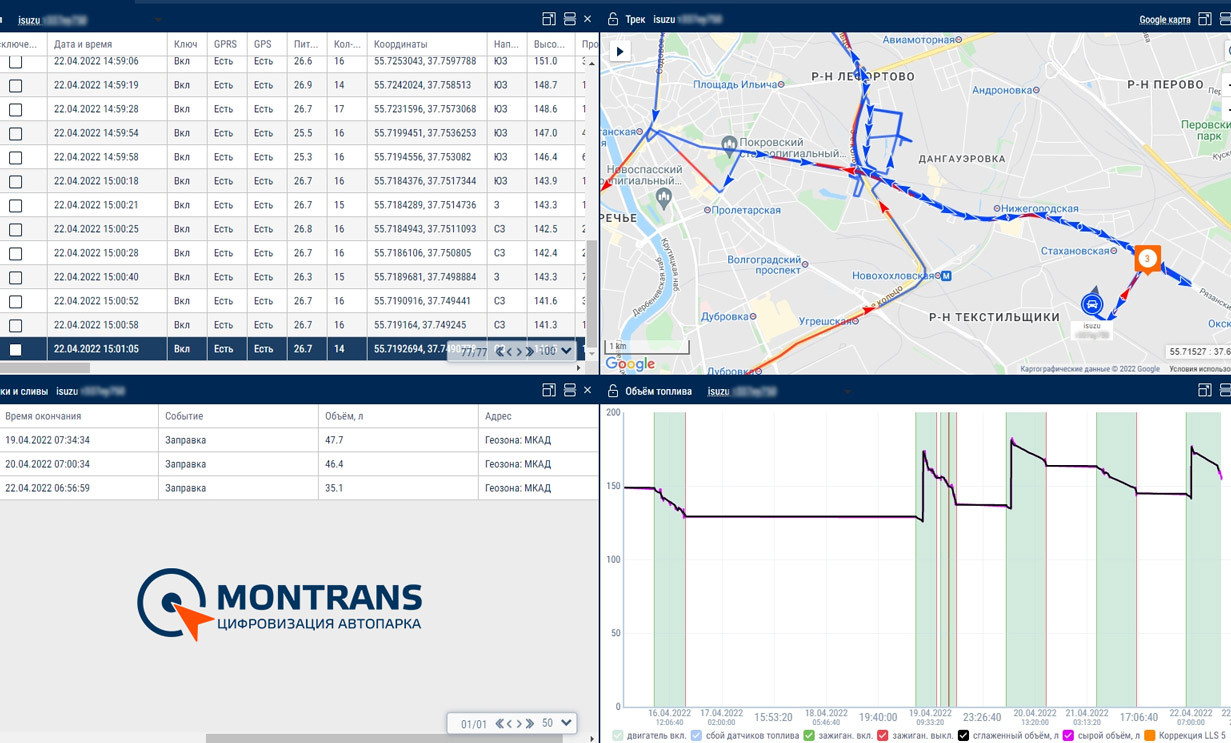Toggle Коррекция LLS 5 orange legend item
Screen dimensions: 1231x743
(1150, 735)
